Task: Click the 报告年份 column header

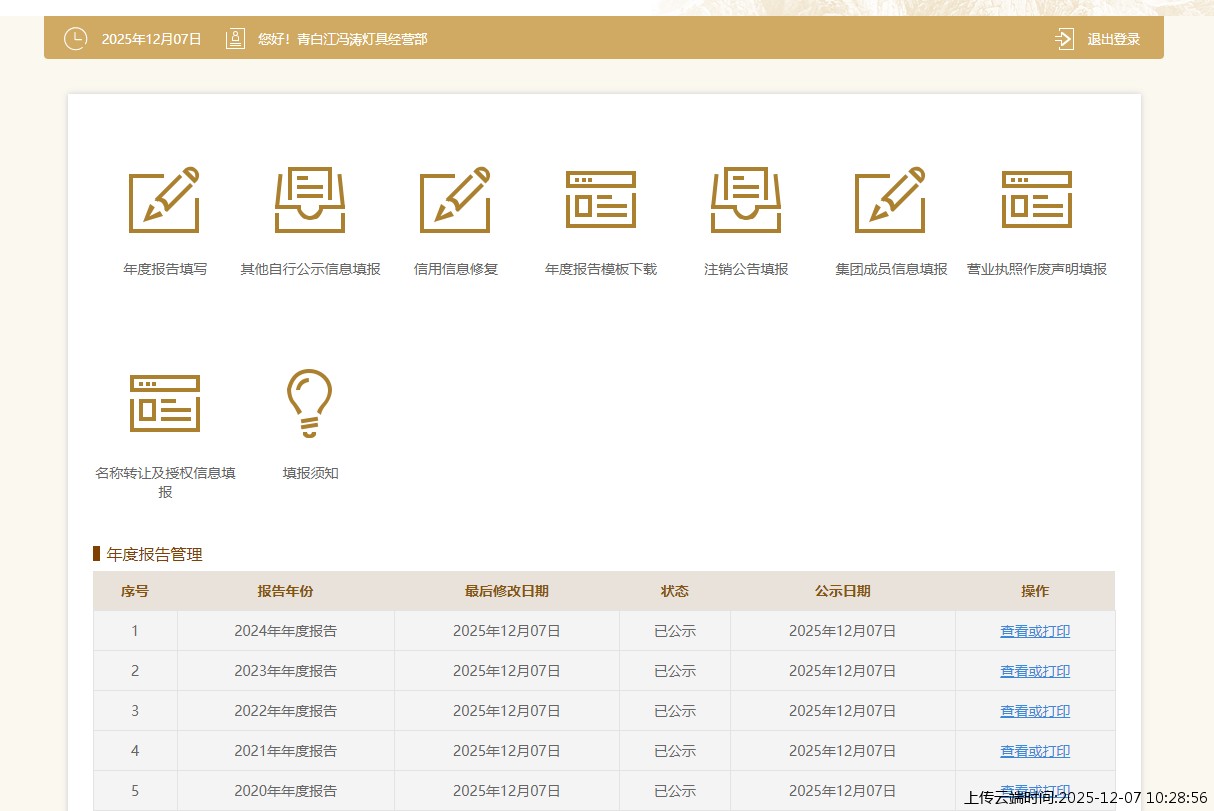Action: 285,591
